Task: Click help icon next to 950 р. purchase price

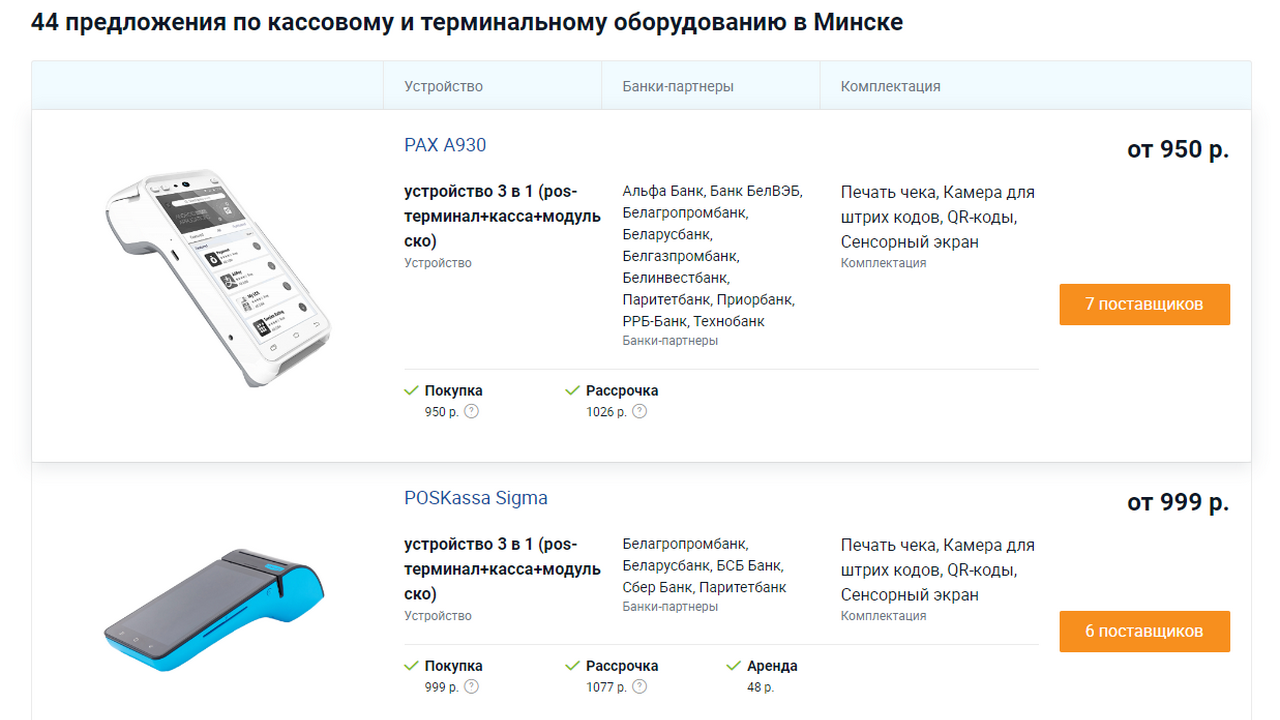Action: 472,411
